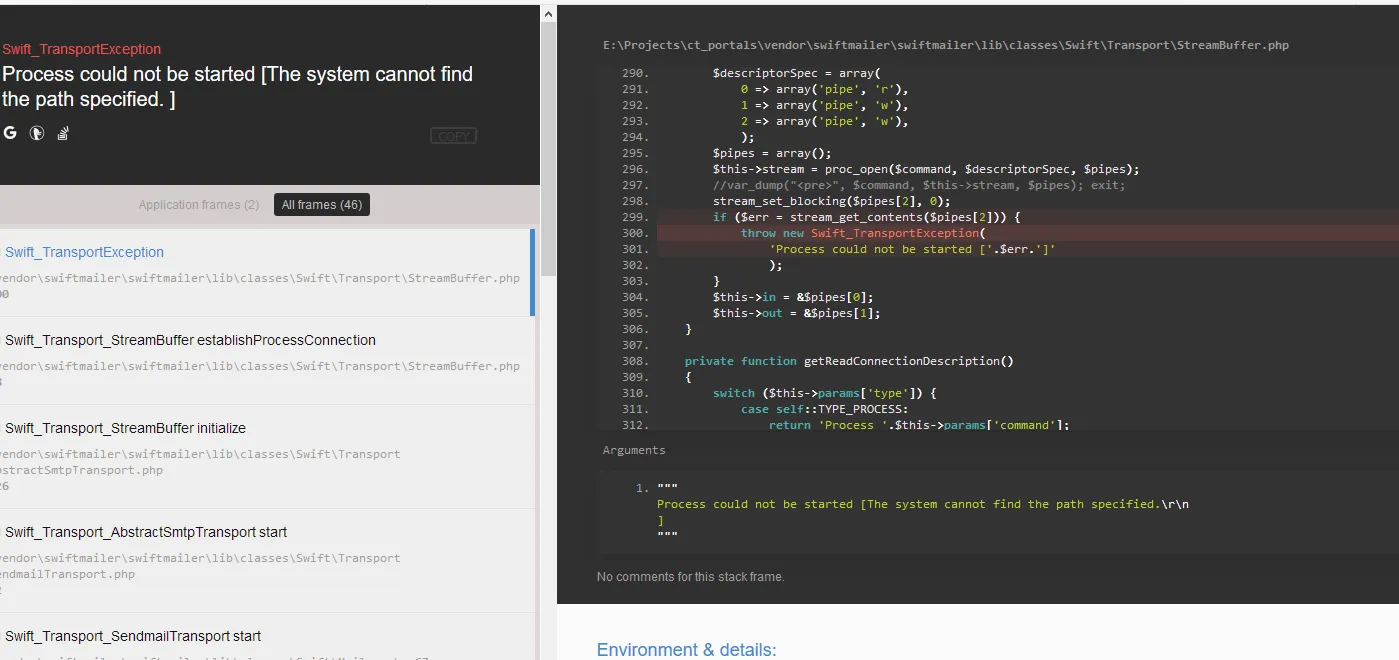This screenshot has height=660, width=1399.
Task: Search the error on Stack Overflow icon
Action: coord(63,133)
